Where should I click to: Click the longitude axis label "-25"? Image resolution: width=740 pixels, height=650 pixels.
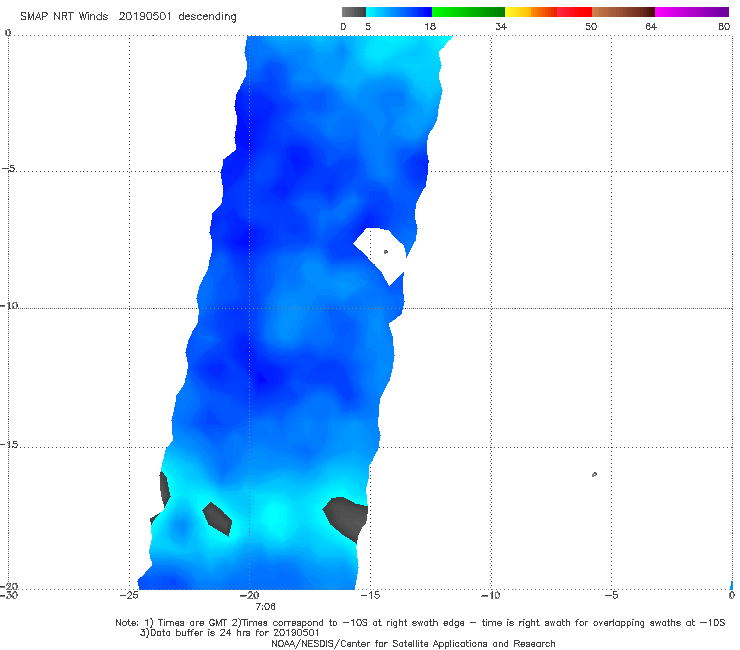(129, 595)
